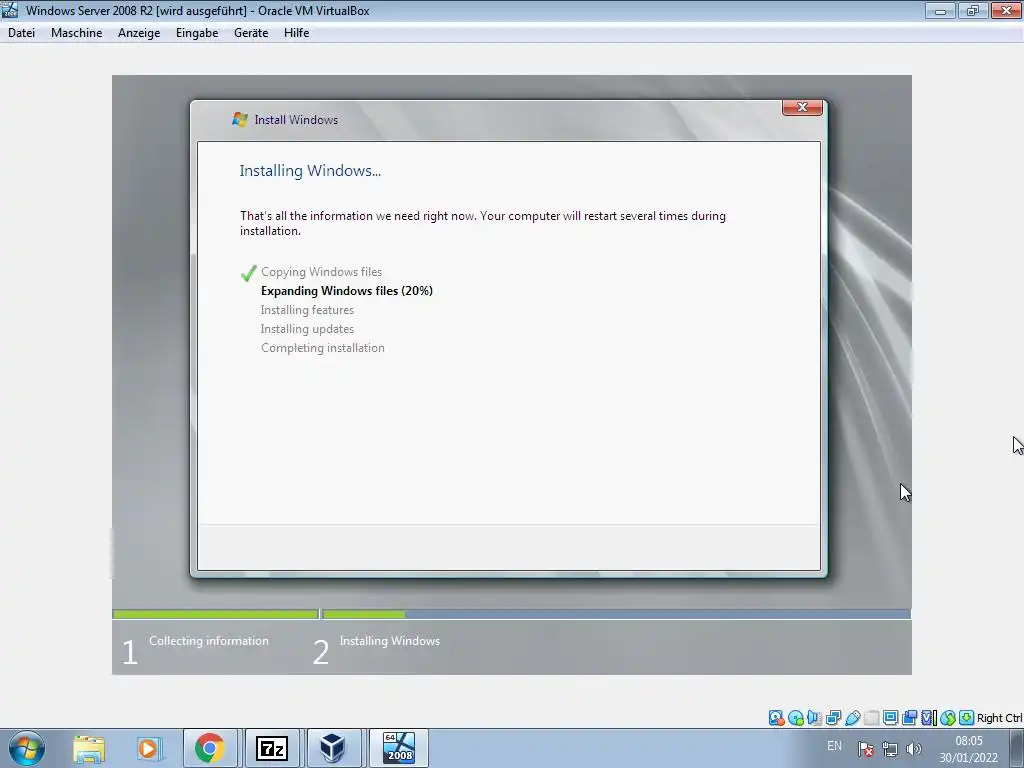This screenshot has width=1024, height=768.
Task: Click the audio status icon in VirtualBox
Action: (814, 718)
